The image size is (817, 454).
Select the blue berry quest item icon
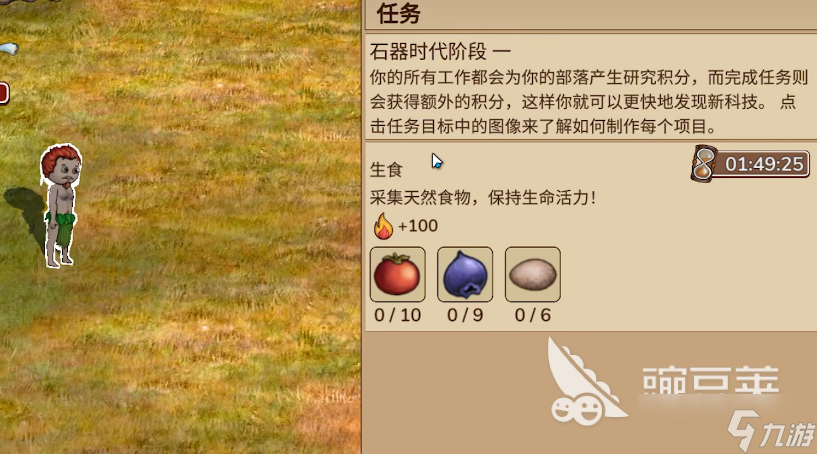[x=465, y=274]
